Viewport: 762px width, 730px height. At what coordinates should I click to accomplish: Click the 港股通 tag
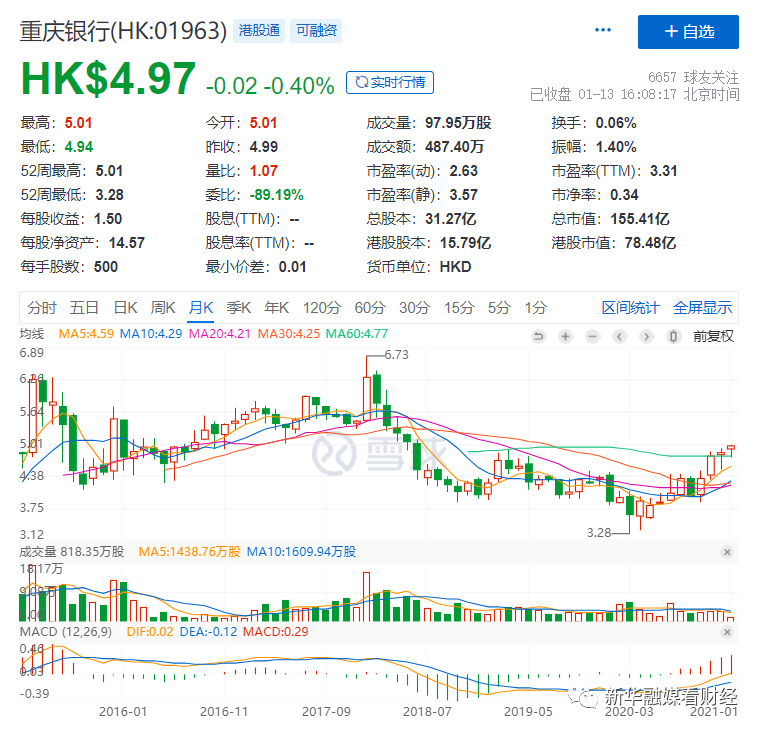tap(259, 31)
